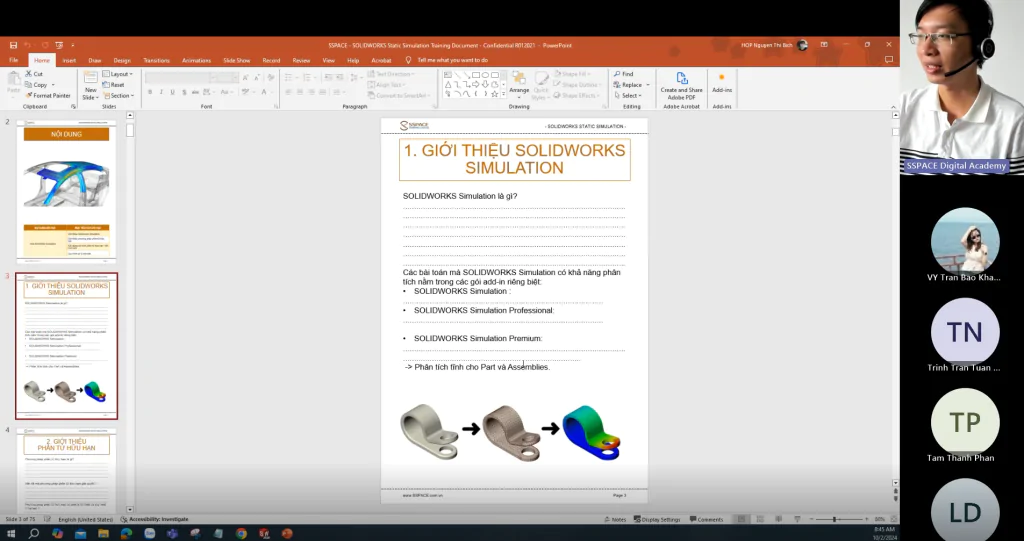
Task: Align text to the right
Action: (311, 92)
